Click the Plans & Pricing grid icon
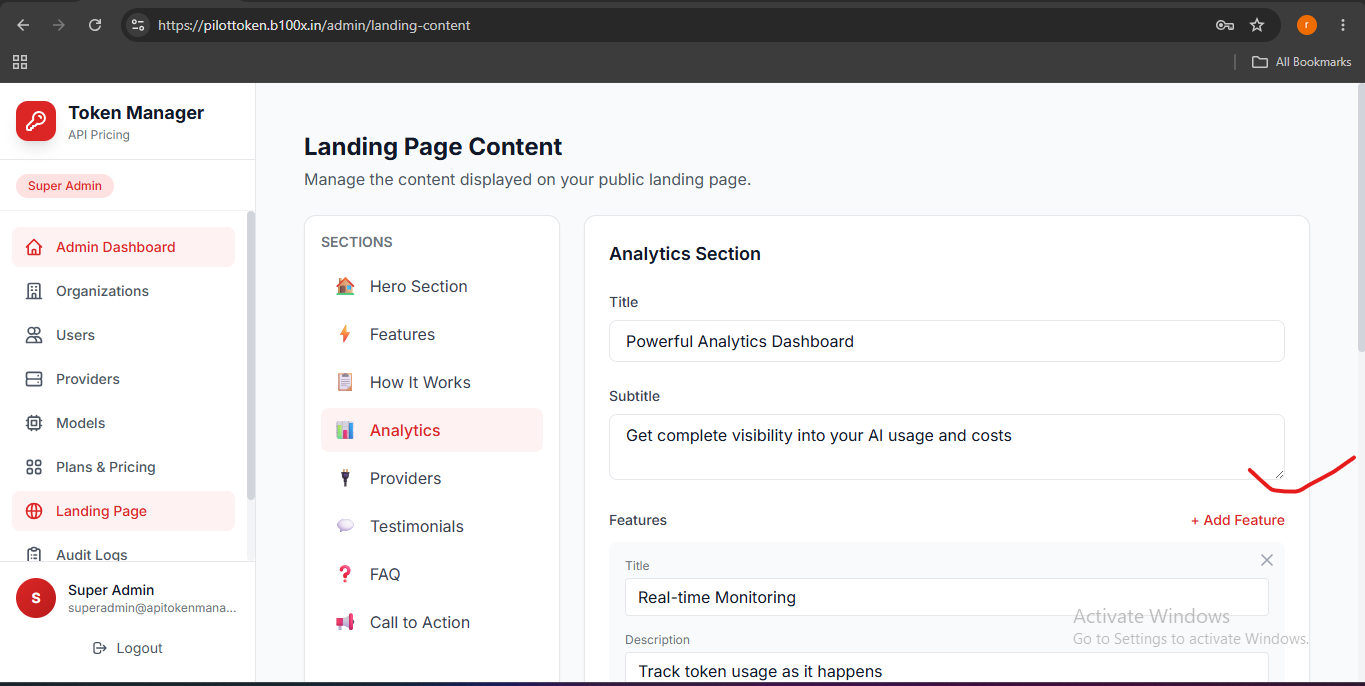This screenshot has height=686, width=1365. coord(34,467)
